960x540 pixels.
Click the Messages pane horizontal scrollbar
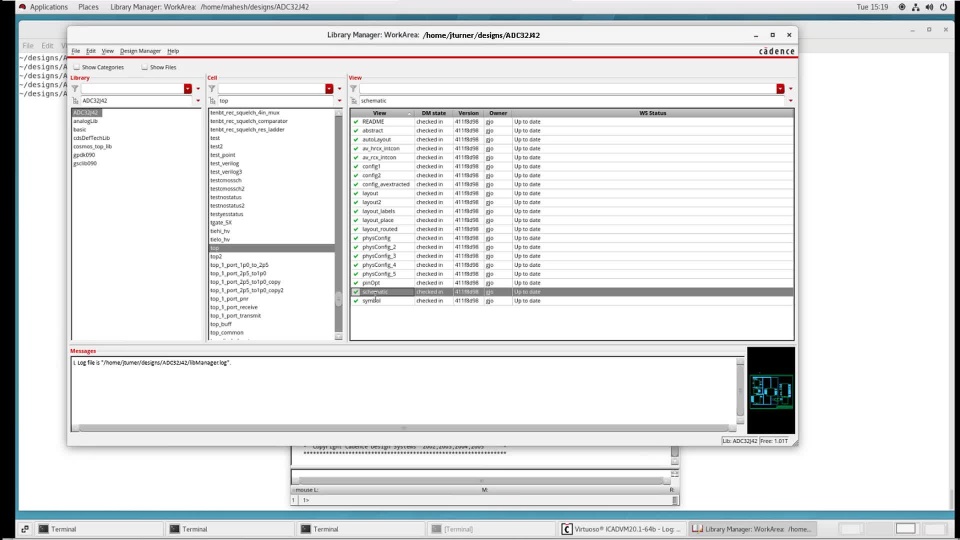(404, 428)
